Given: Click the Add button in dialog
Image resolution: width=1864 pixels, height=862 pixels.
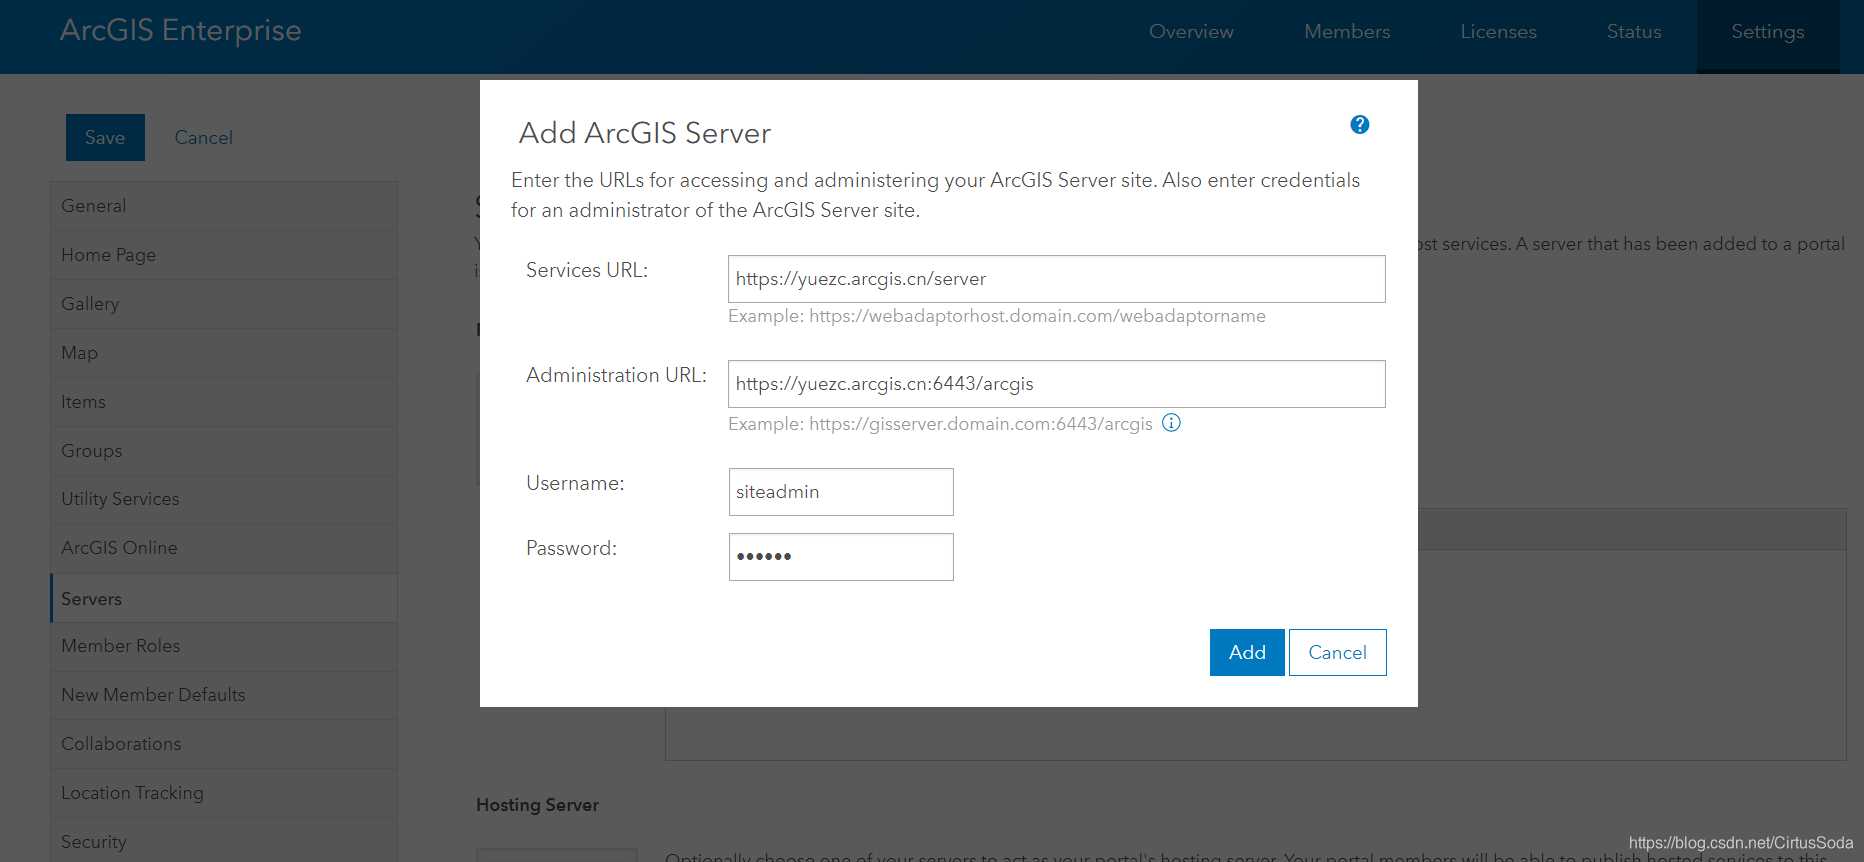Looking at the screenshot, I should pyautogui.click(x=1247, y=652).
